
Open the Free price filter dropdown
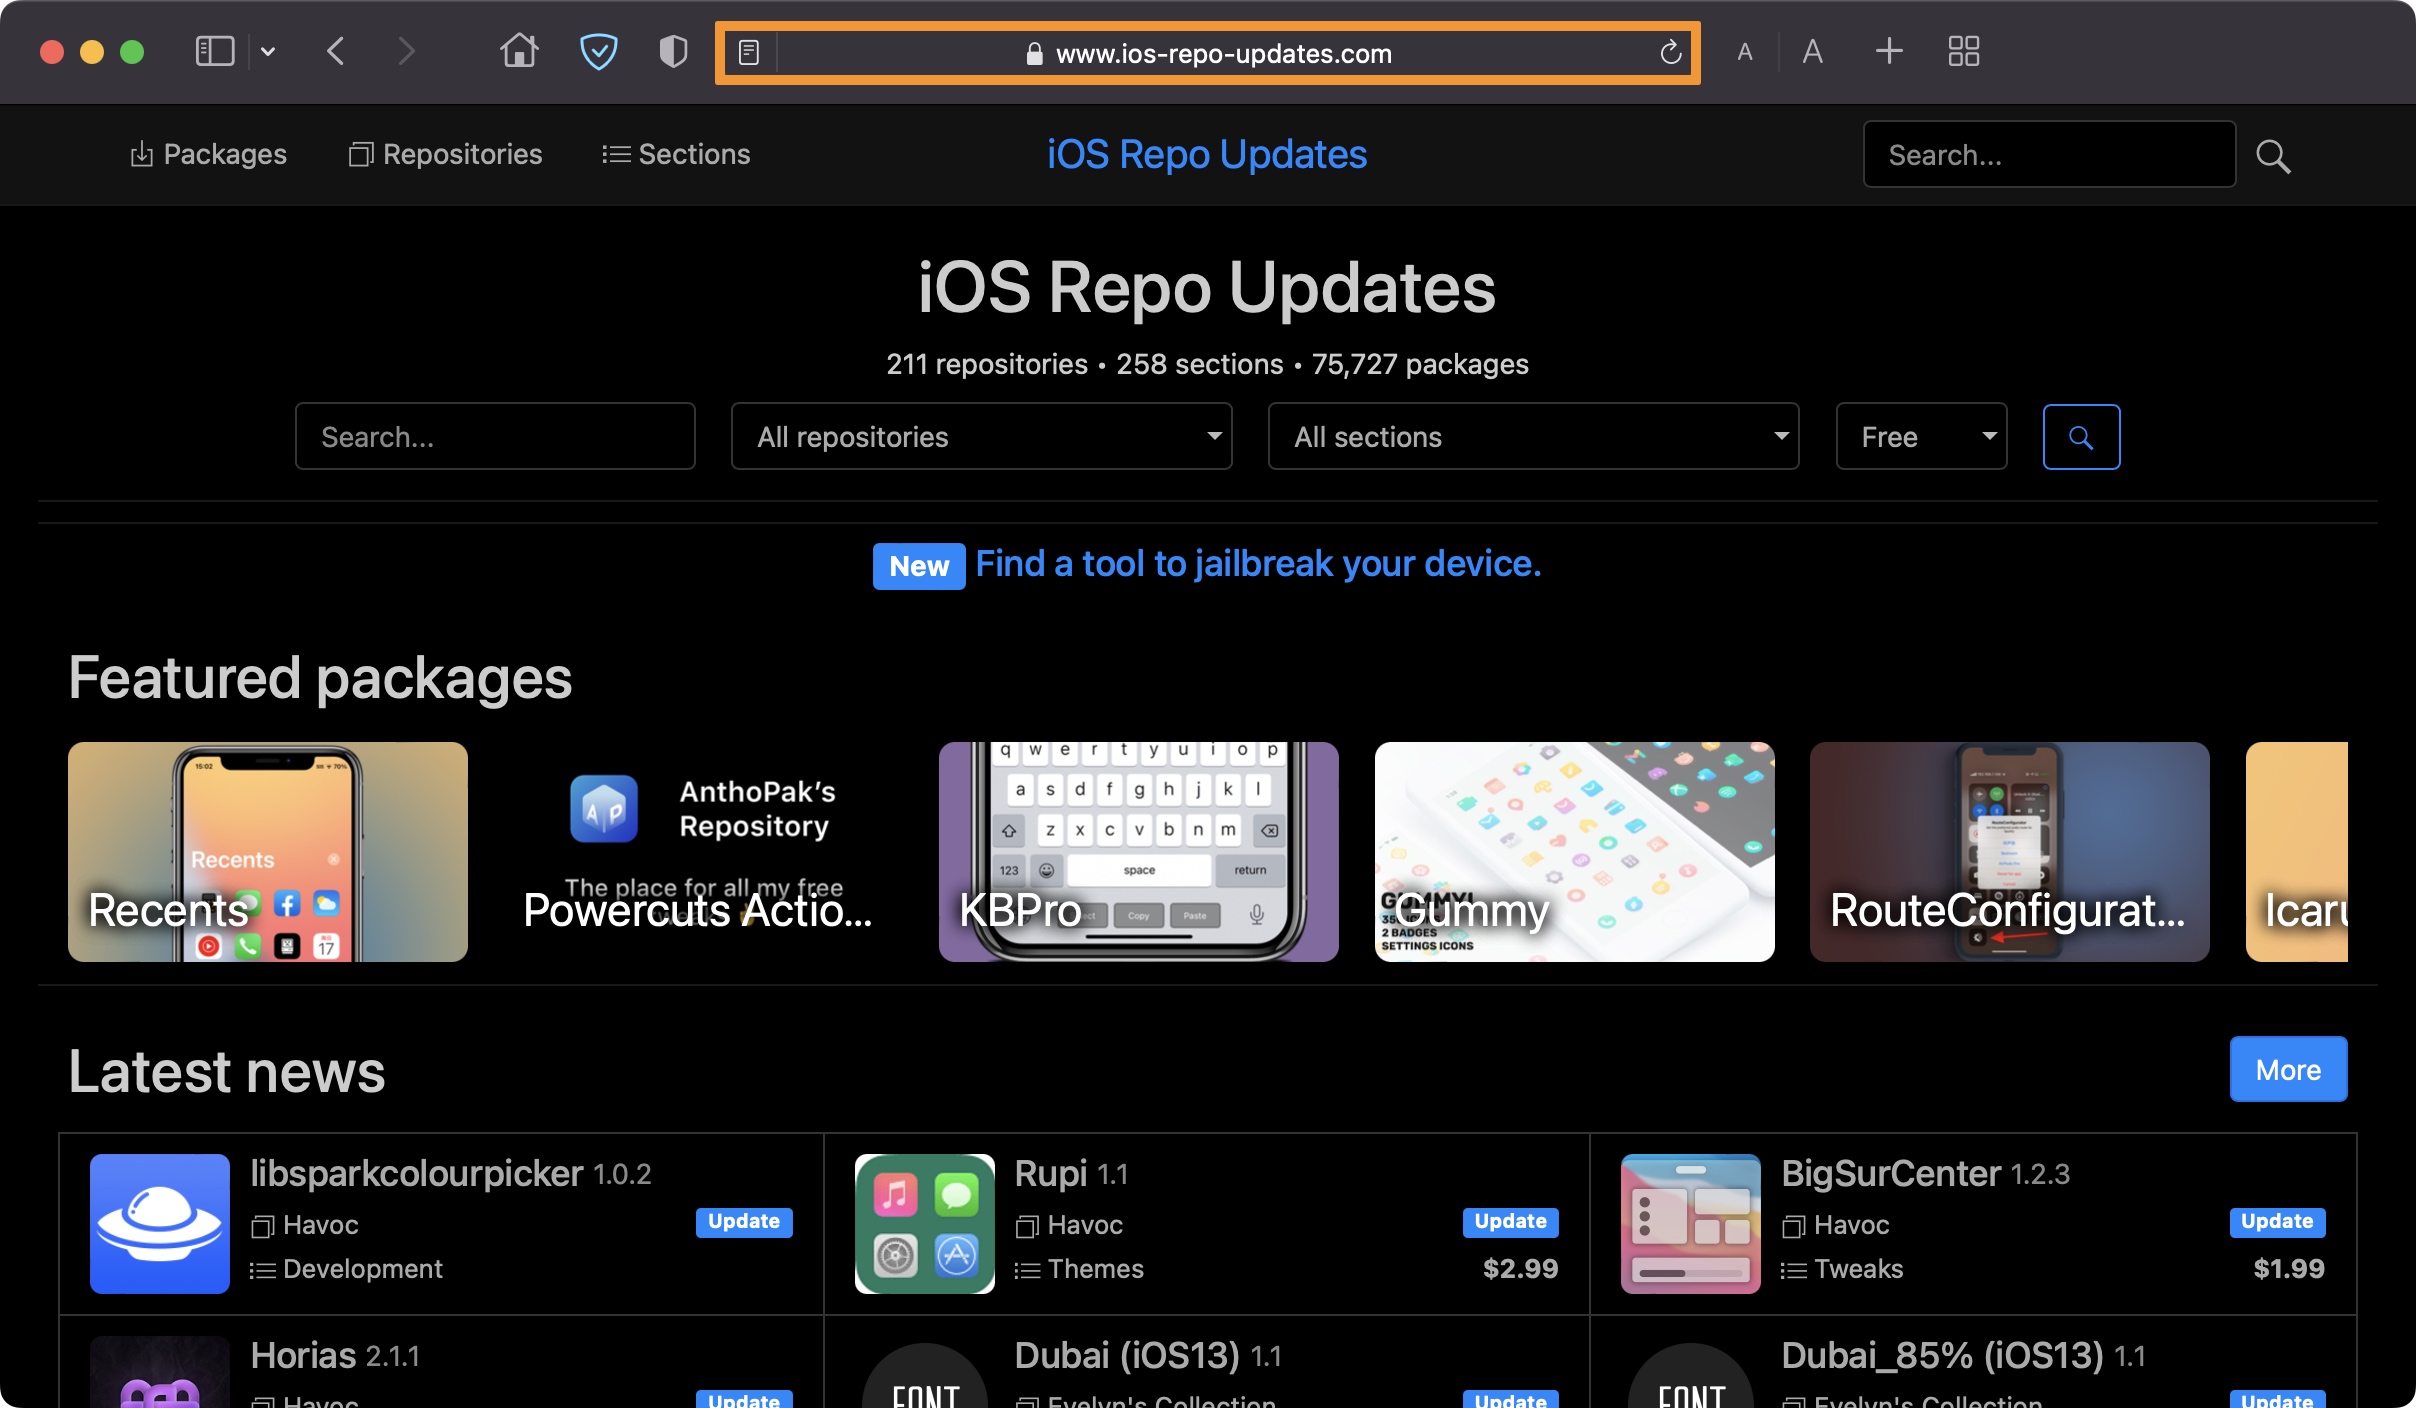1921,437
